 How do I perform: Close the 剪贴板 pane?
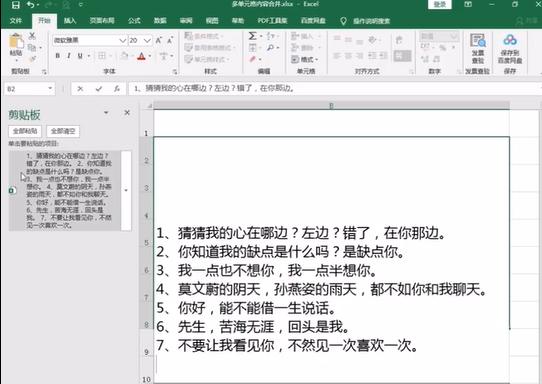[127, 113]
